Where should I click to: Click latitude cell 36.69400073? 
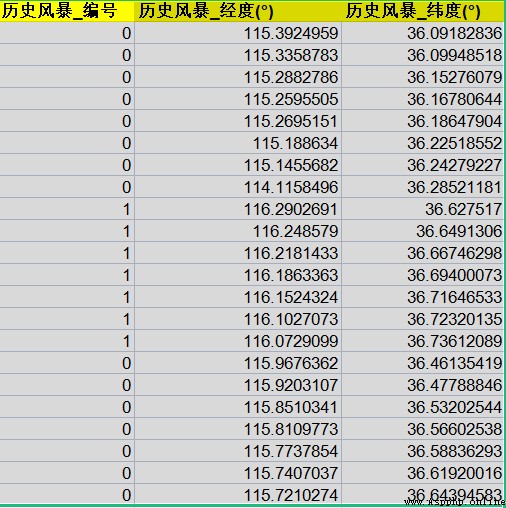[x=423, y=275]
